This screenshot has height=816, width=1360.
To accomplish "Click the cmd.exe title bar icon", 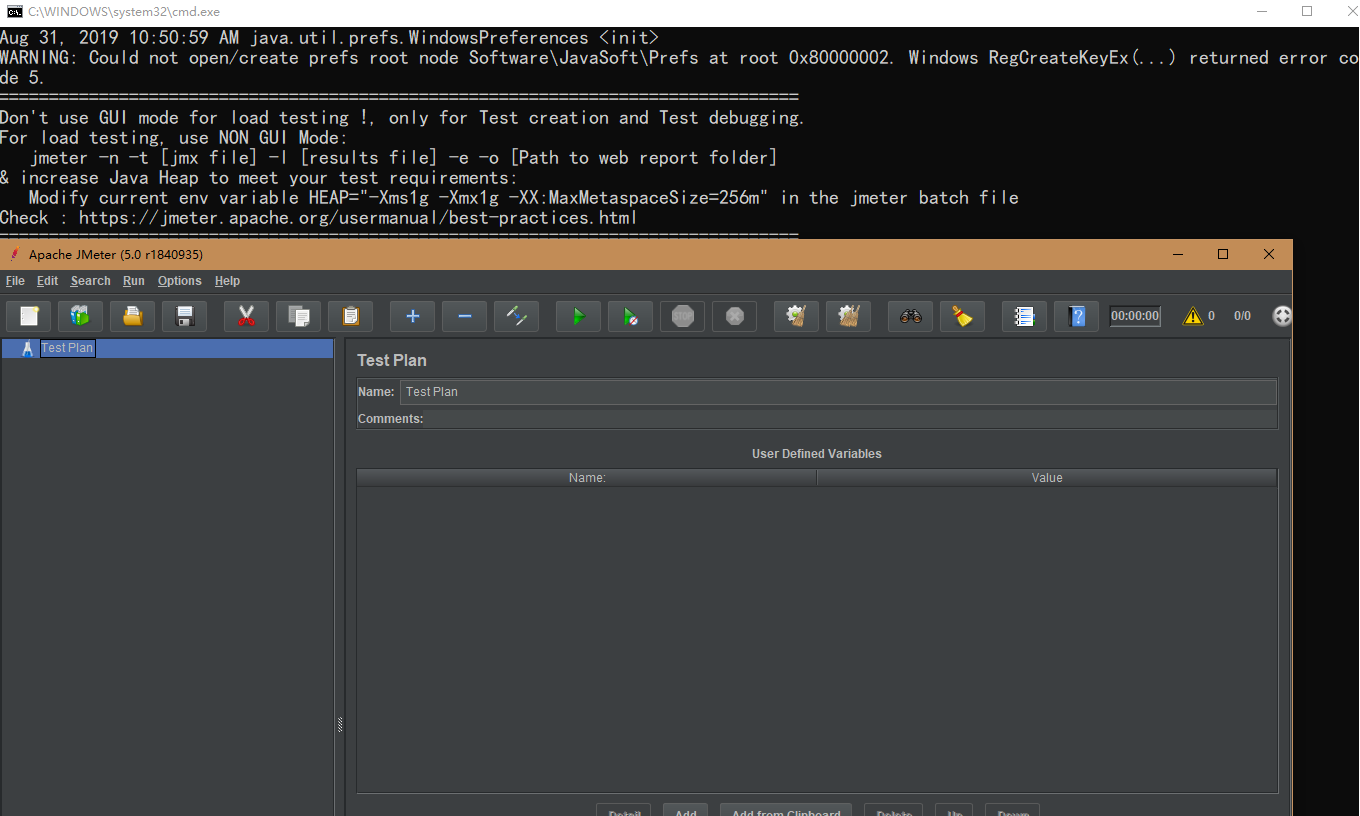I will (14, 12).
